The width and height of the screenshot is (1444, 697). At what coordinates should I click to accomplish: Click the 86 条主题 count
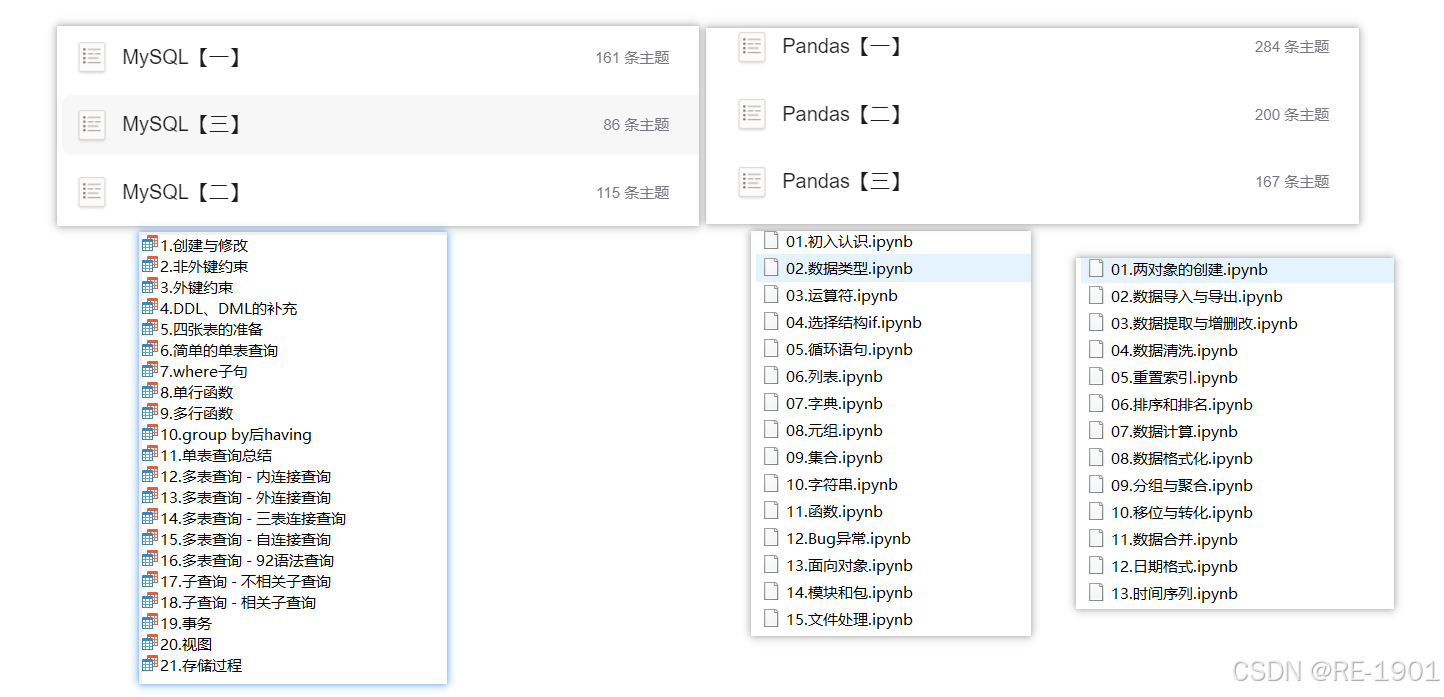pos(636,125)
